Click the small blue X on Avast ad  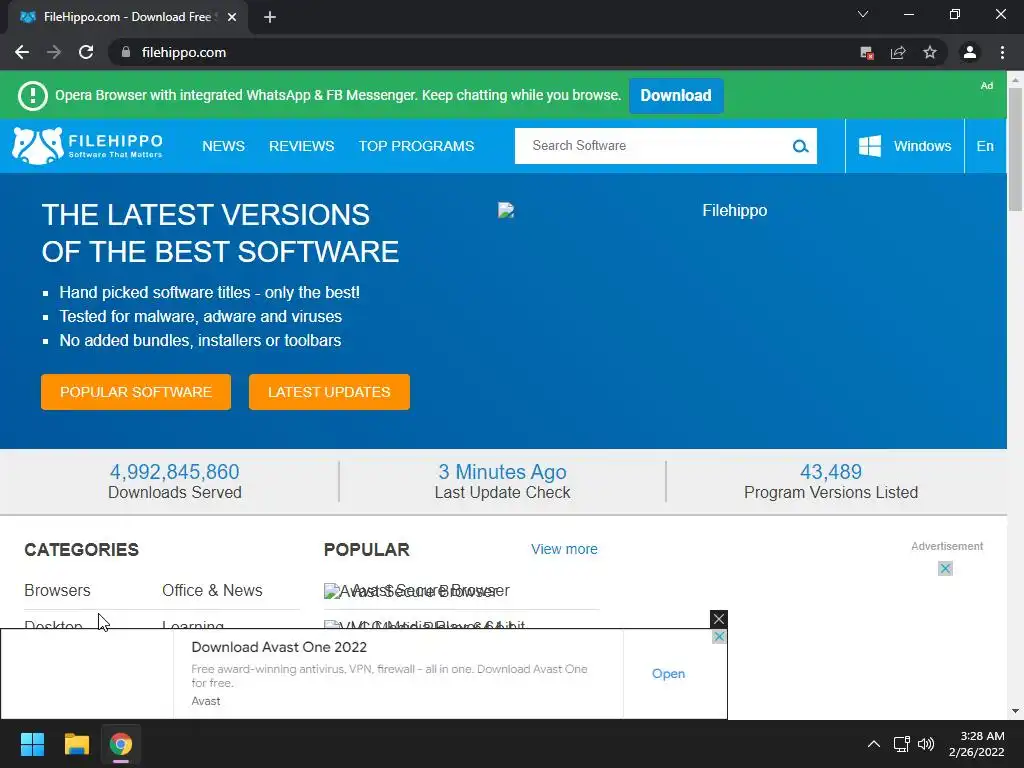[x=719, y=636]
